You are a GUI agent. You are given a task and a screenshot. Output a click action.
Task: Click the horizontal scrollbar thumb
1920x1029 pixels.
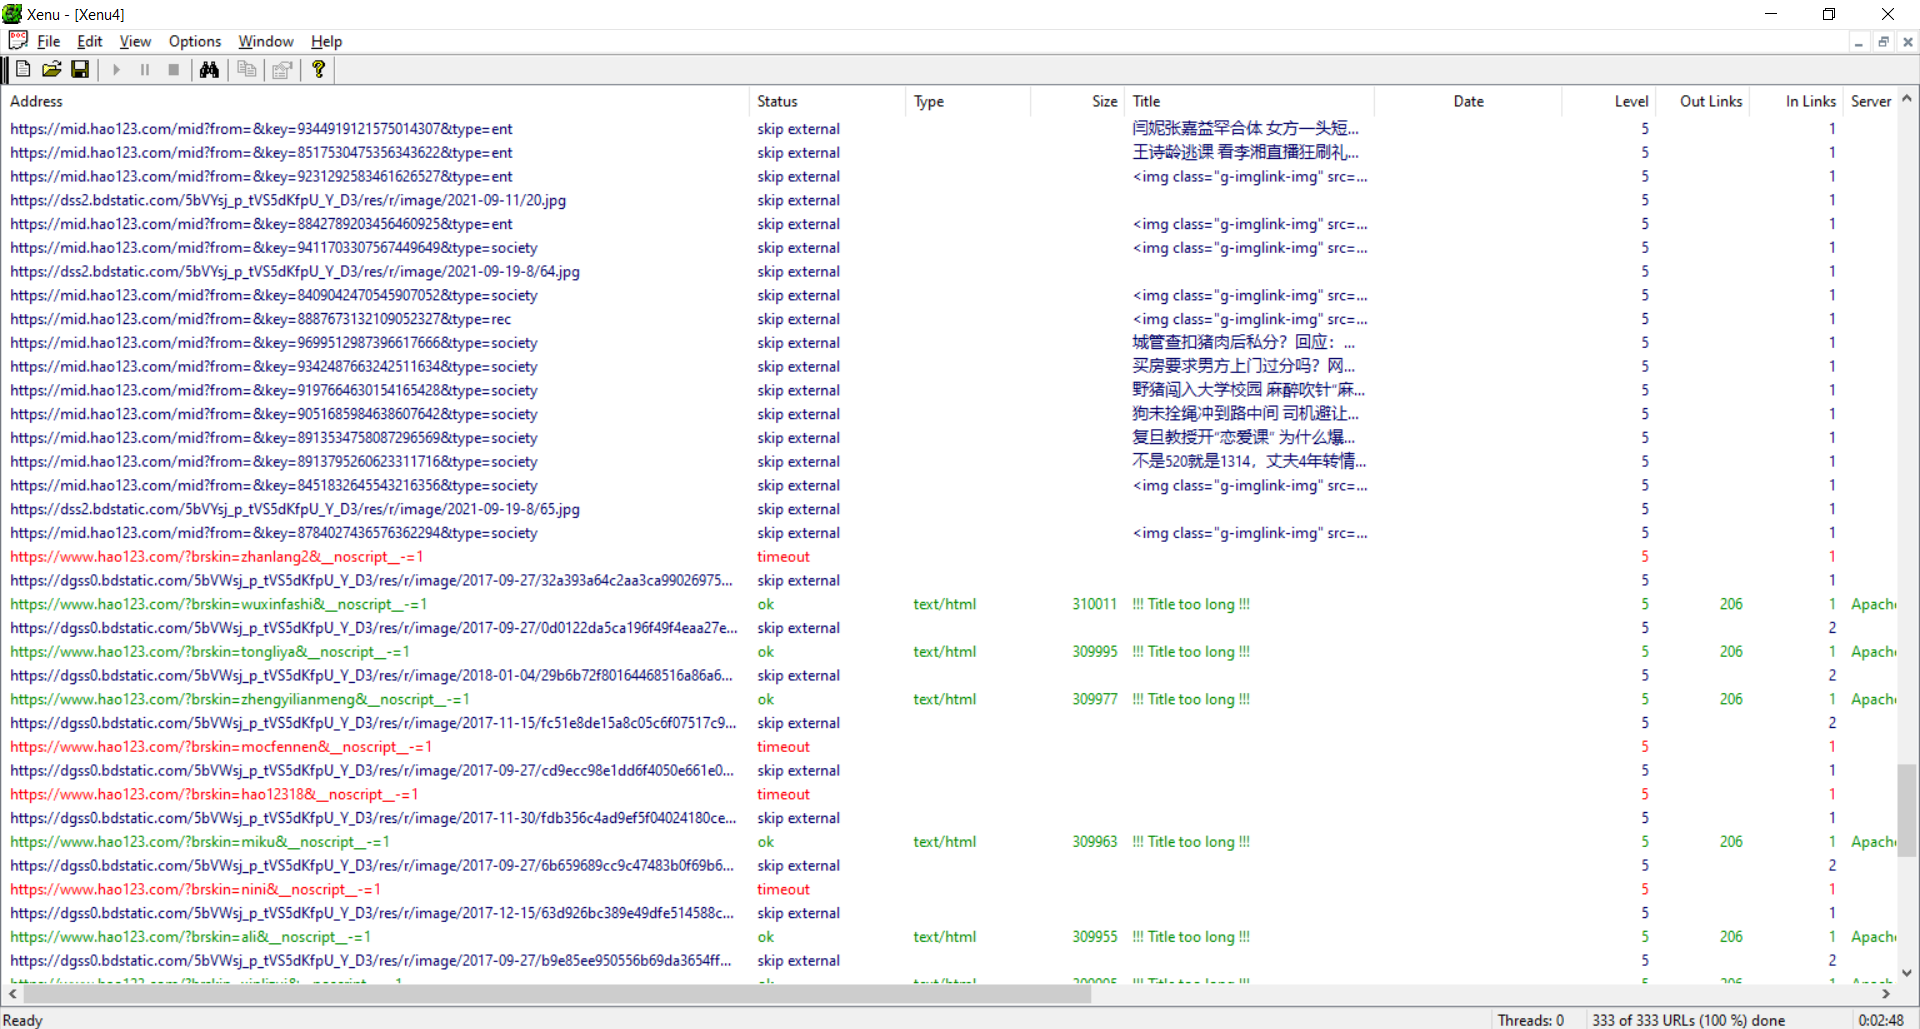pos(558,994)
